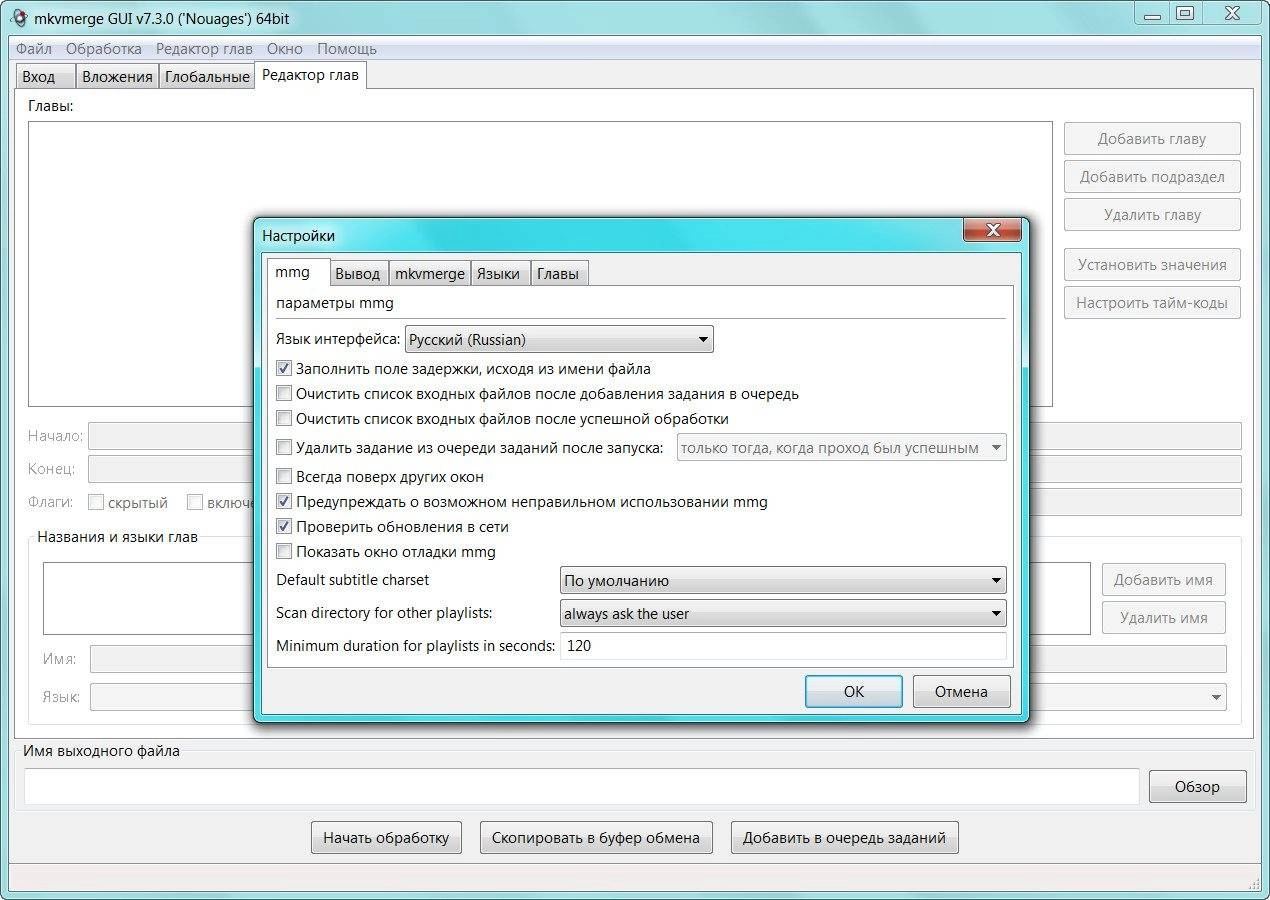
Task: Switch to the "Вывод" settings tab
Action: (x=357, y=273)
